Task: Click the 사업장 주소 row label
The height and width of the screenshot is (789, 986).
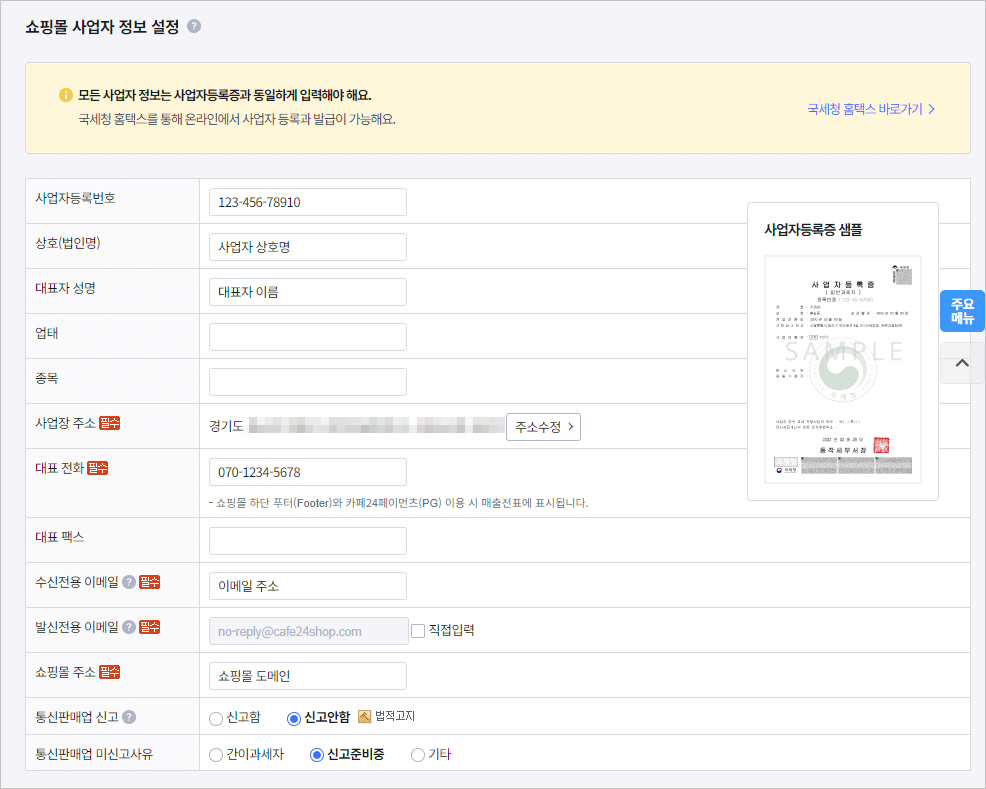Action: tap(65, 423)
